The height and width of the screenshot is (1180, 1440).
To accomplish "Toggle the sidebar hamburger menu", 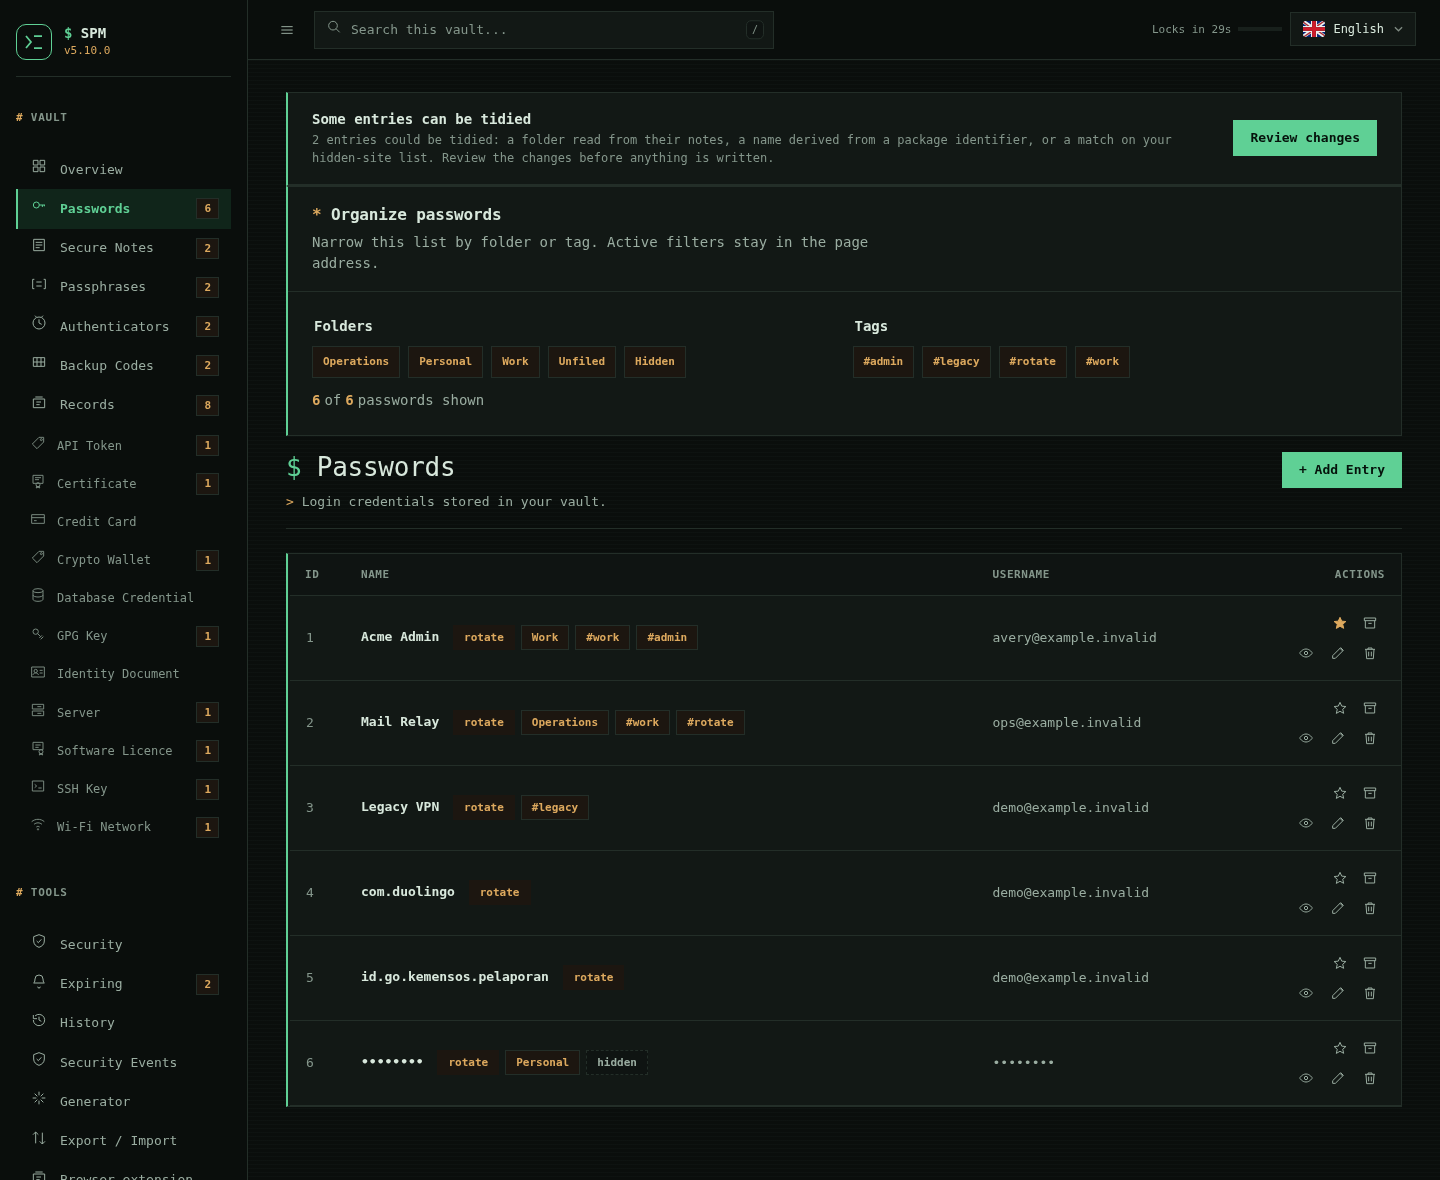I will point(287,30).
